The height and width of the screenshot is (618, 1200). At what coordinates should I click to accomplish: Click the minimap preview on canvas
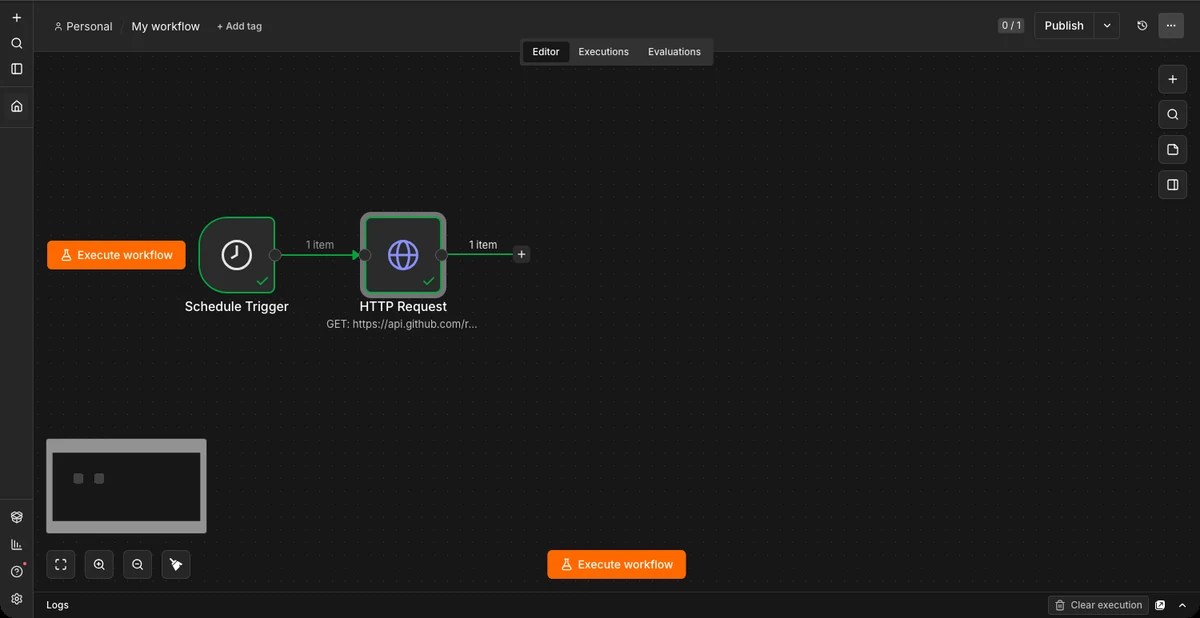(x=126, y=486)
